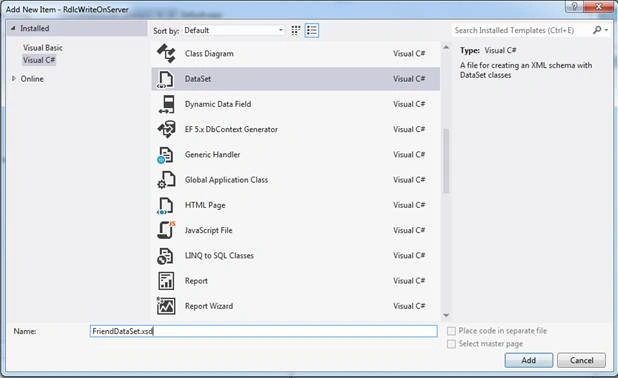Open the help question mark button
The width and height of the screenshot is (618, 378).
click(x=574, y=6)
